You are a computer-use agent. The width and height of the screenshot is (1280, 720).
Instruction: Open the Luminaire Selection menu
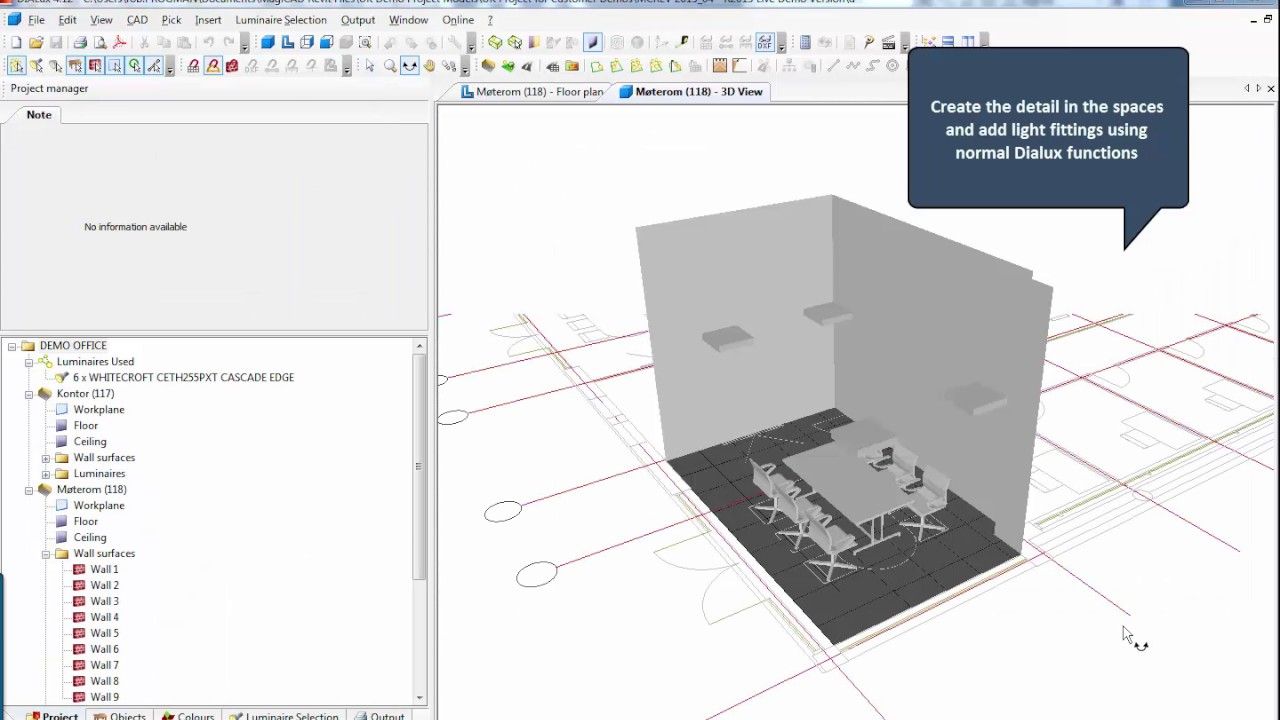tap(281, 20)
